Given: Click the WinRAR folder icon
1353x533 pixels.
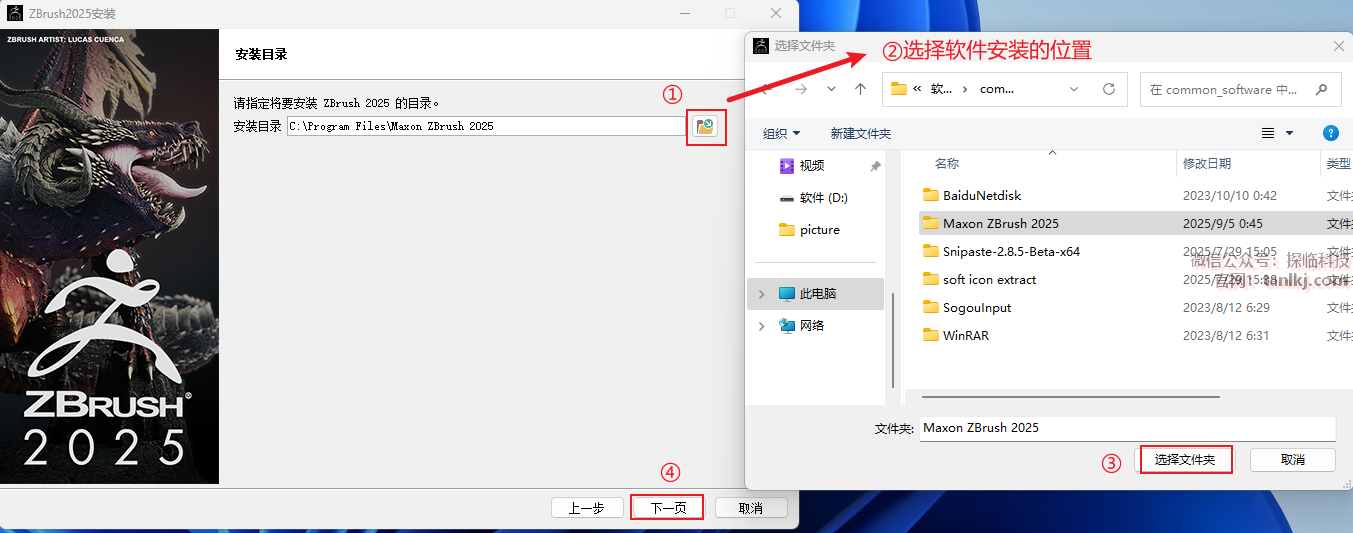Looking at the screenshot, I should [930, 336].
